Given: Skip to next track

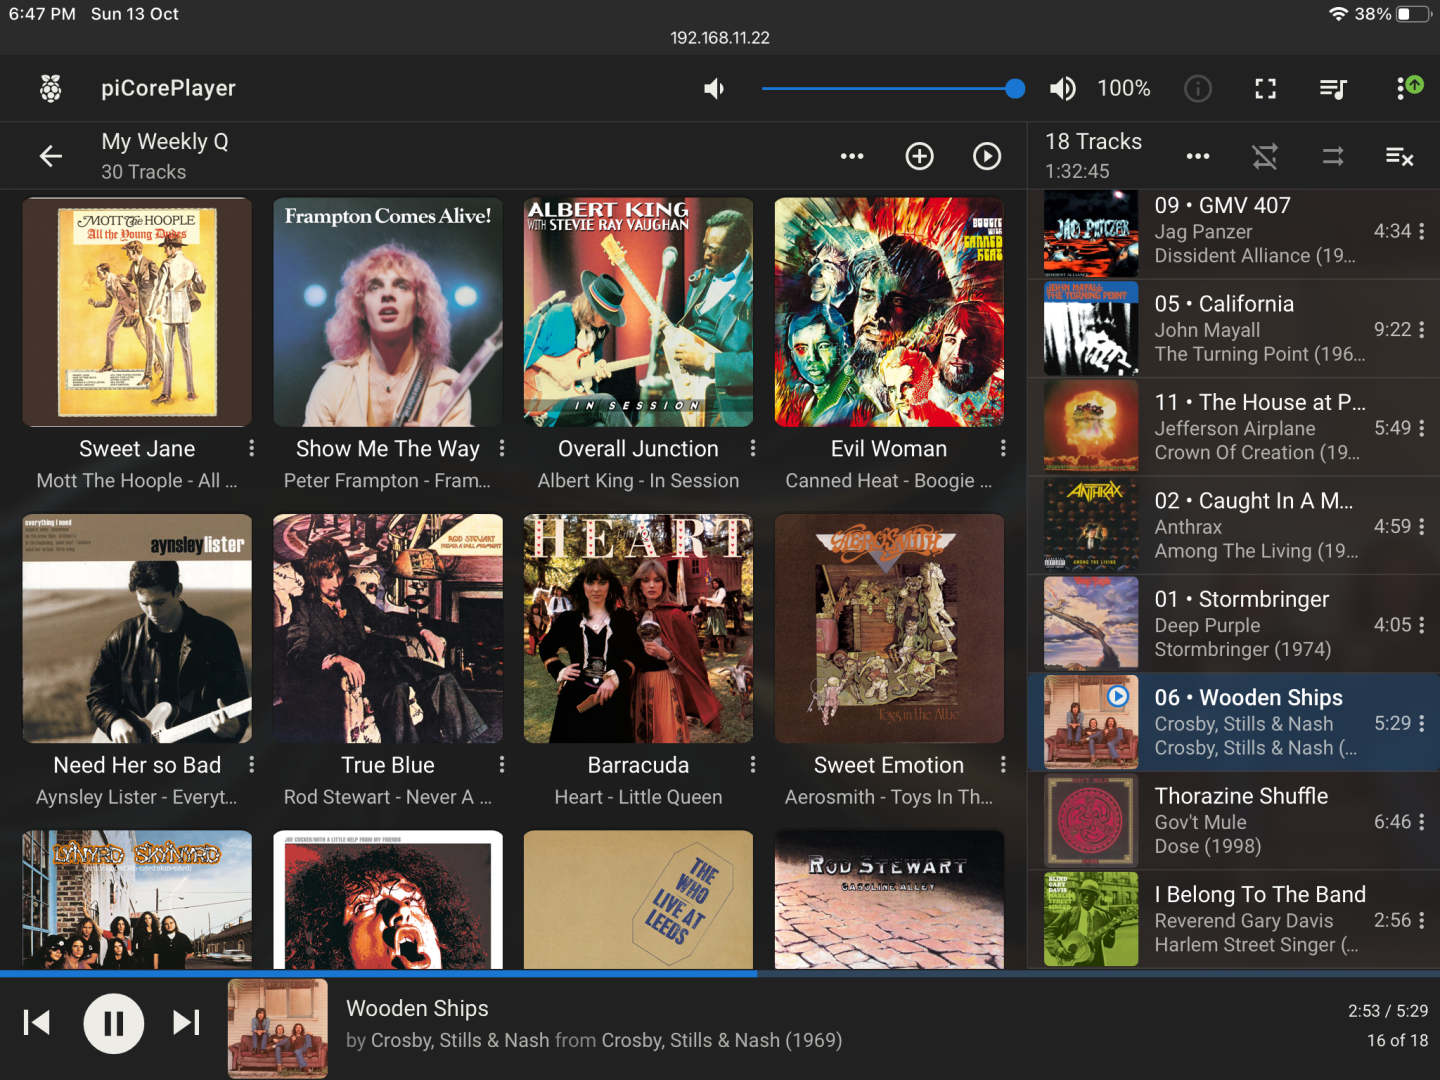Looking at the screenshot, I should pos(187,1023).
